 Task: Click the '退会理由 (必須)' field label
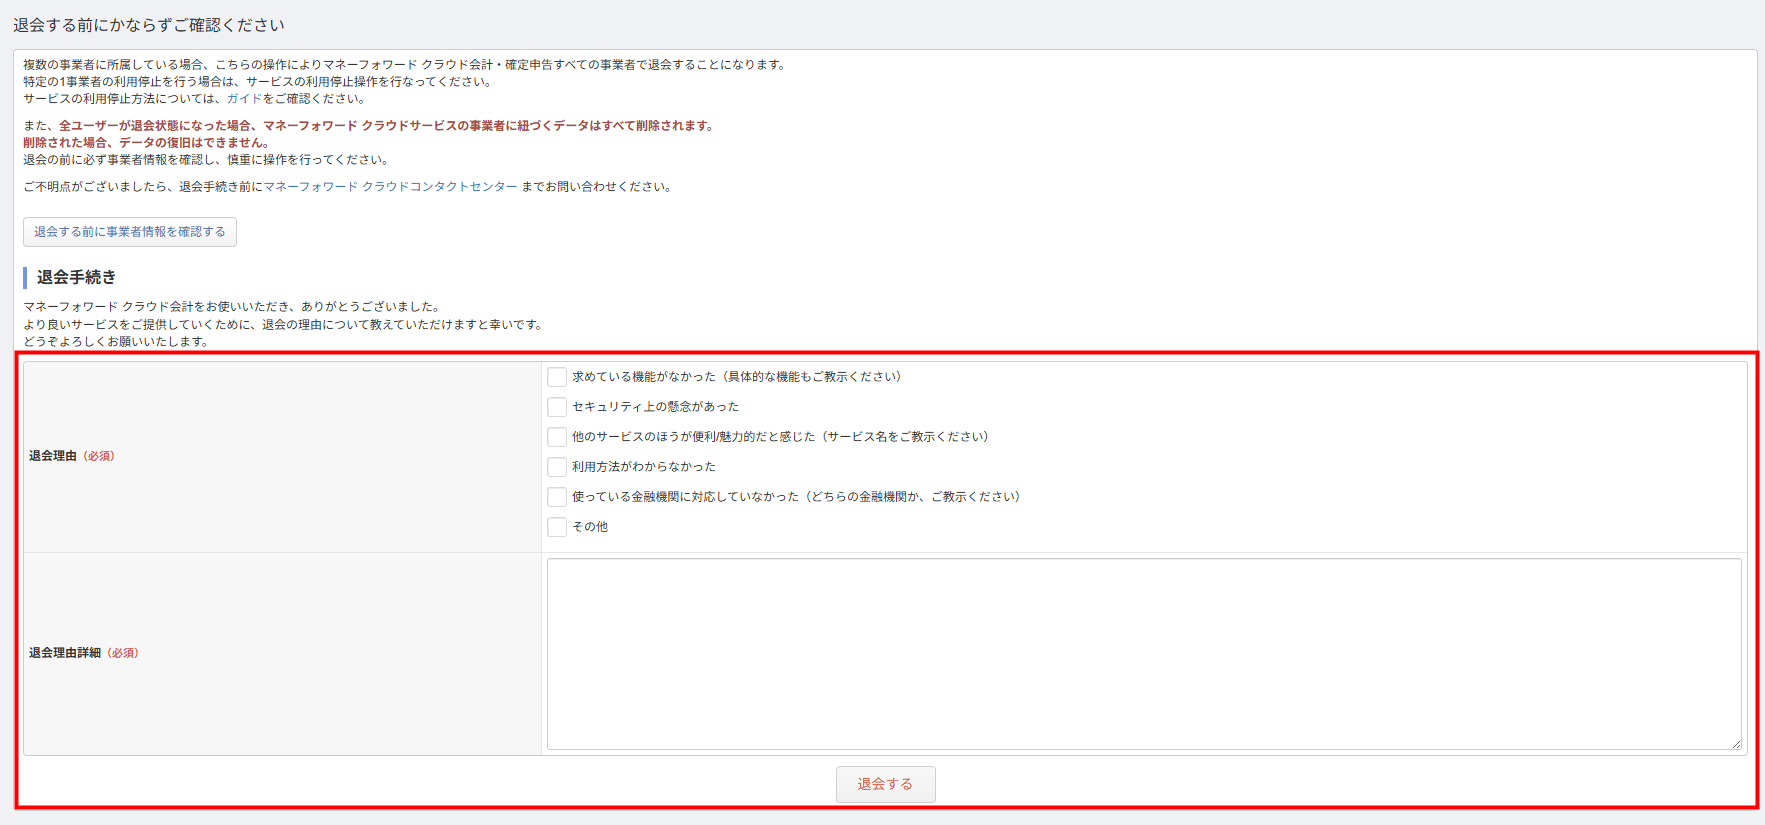(x=72, y=456)
